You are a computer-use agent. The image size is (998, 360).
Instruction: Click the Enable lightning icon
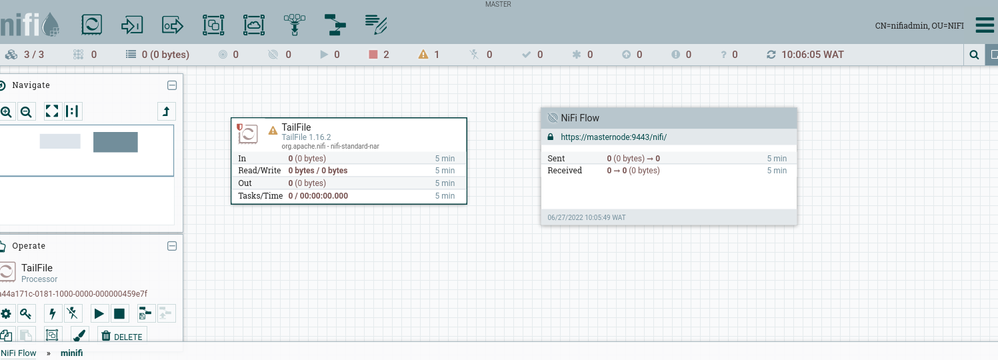pos(53,314)
